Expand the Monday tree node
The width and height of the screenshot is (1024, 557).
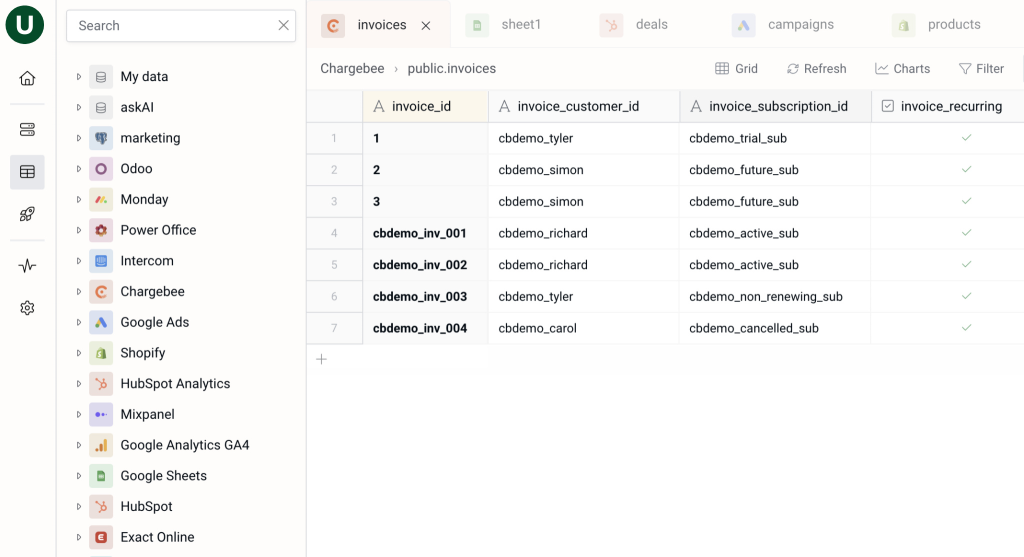click(78, 199)
